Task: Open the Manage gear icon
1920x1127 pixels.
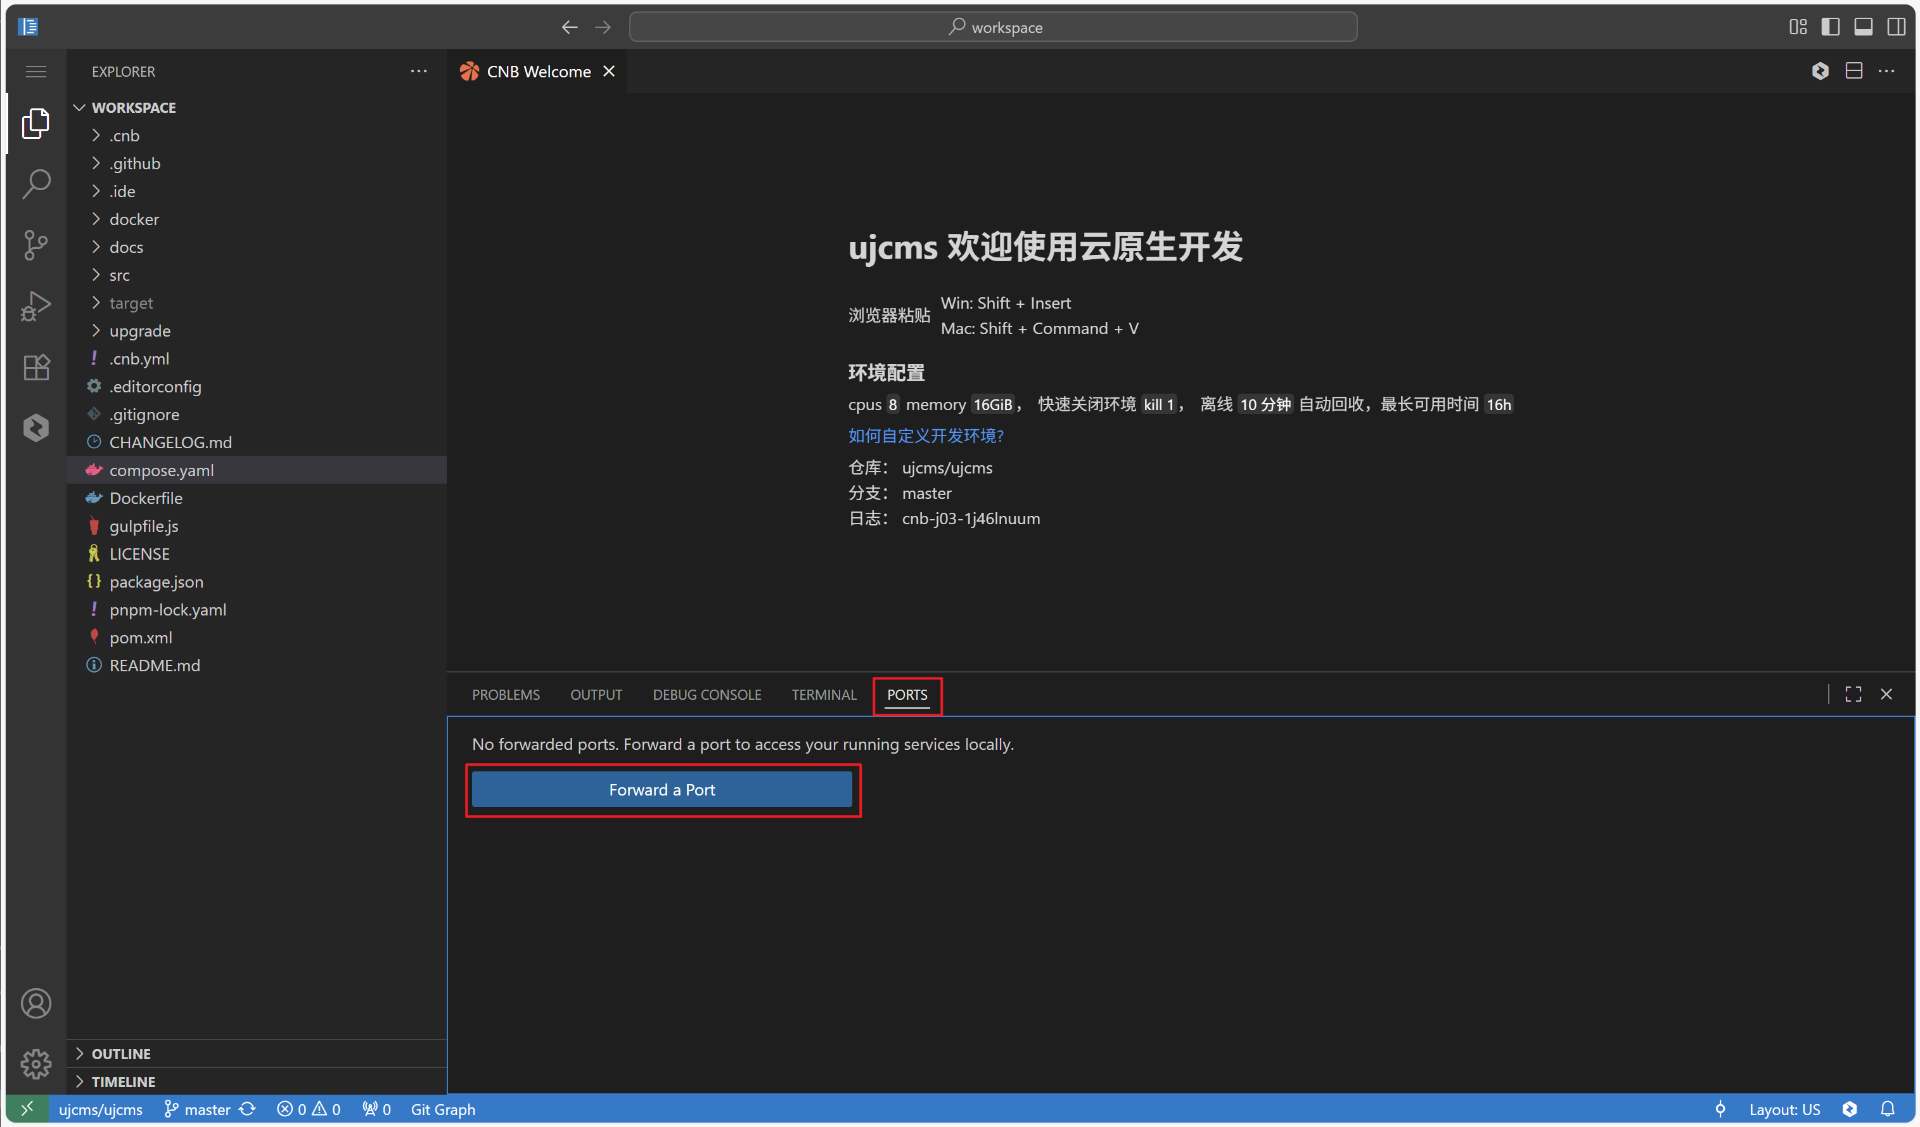Action: tap(36, 1063)
